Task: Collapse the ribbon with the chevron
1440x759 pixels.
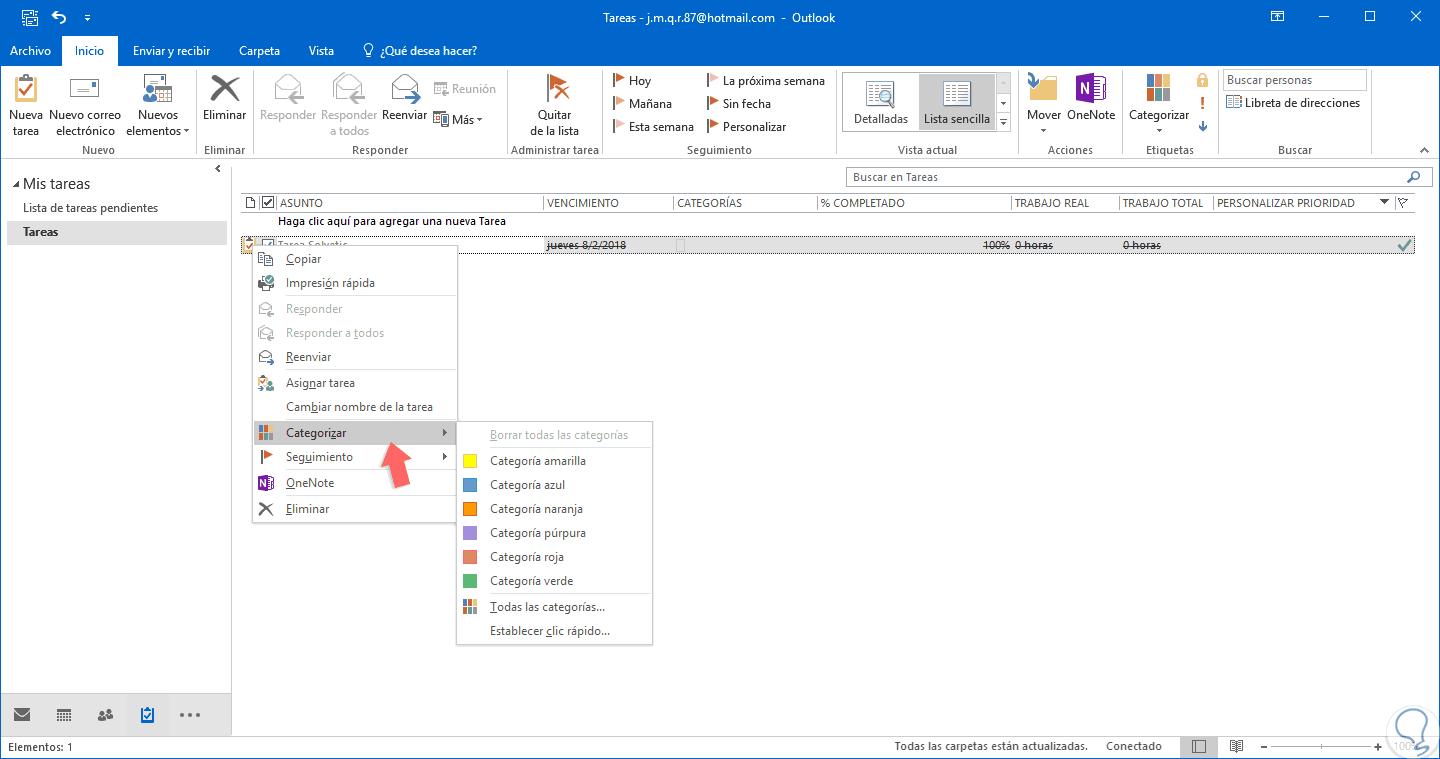Action: tap(1425, 151)
